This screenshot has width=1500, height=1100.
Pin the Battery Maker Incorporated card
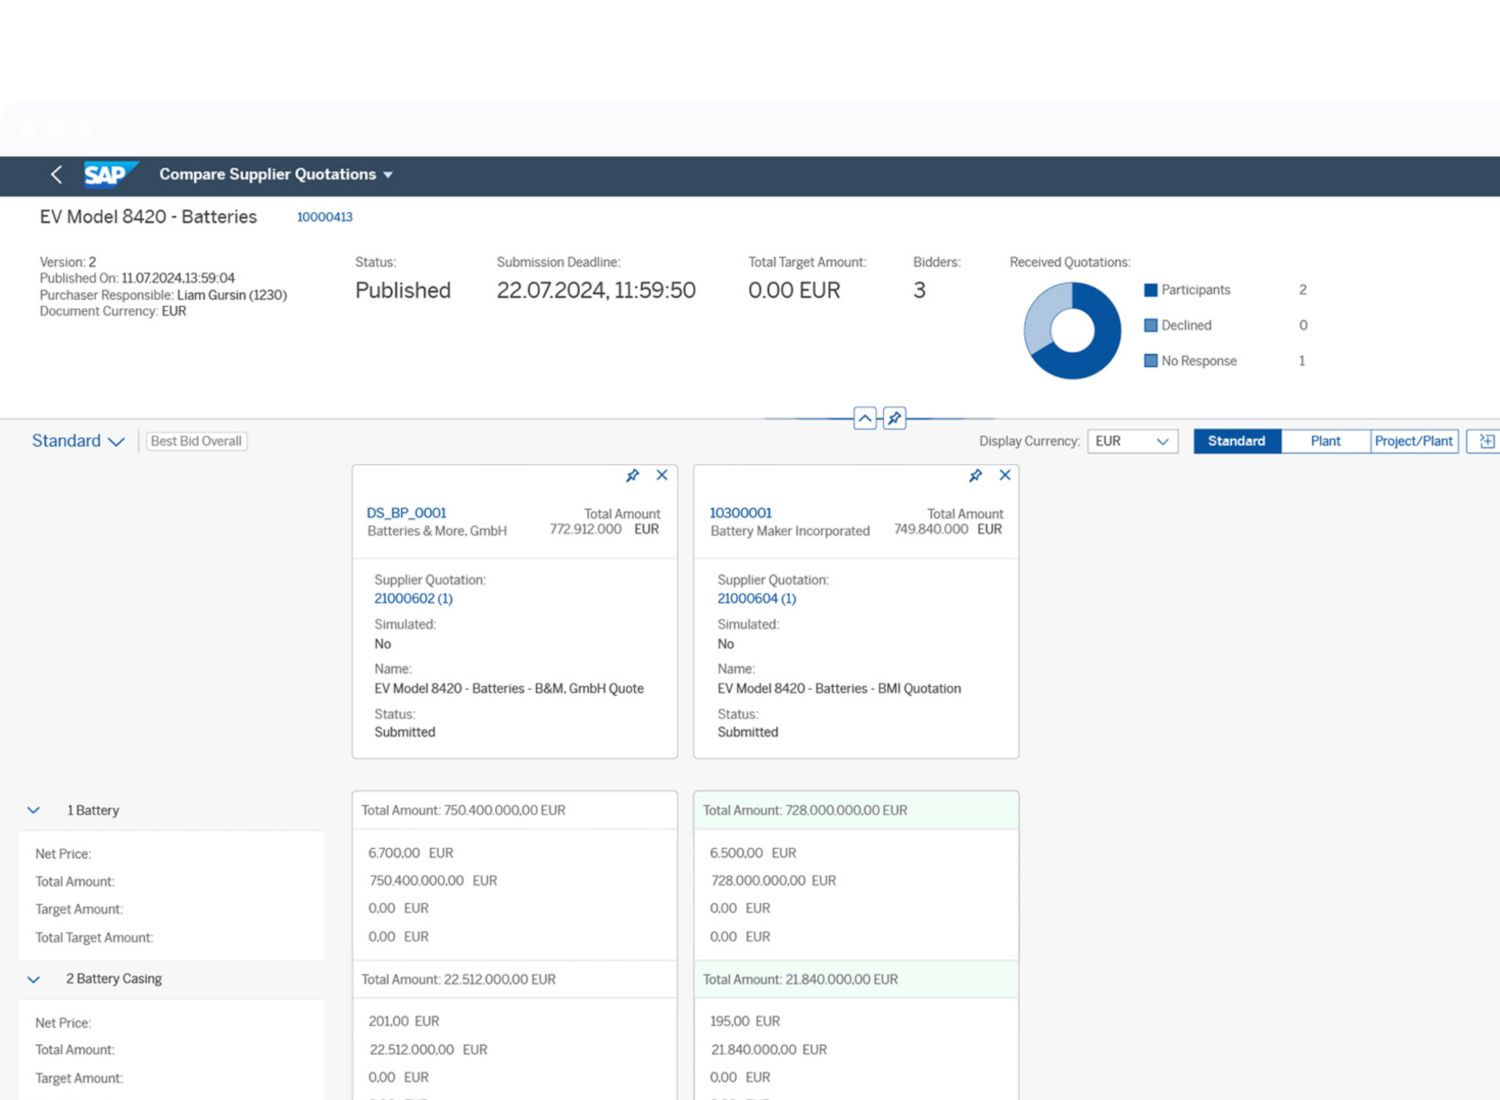pyautogui.click(x=975, y=476)
